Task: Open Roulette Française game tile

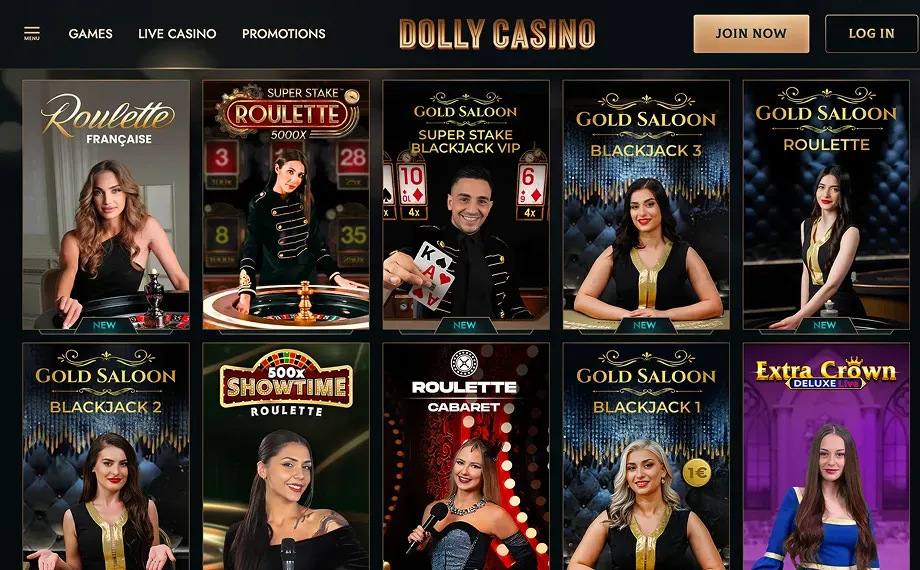Action: tap(106, 205)
